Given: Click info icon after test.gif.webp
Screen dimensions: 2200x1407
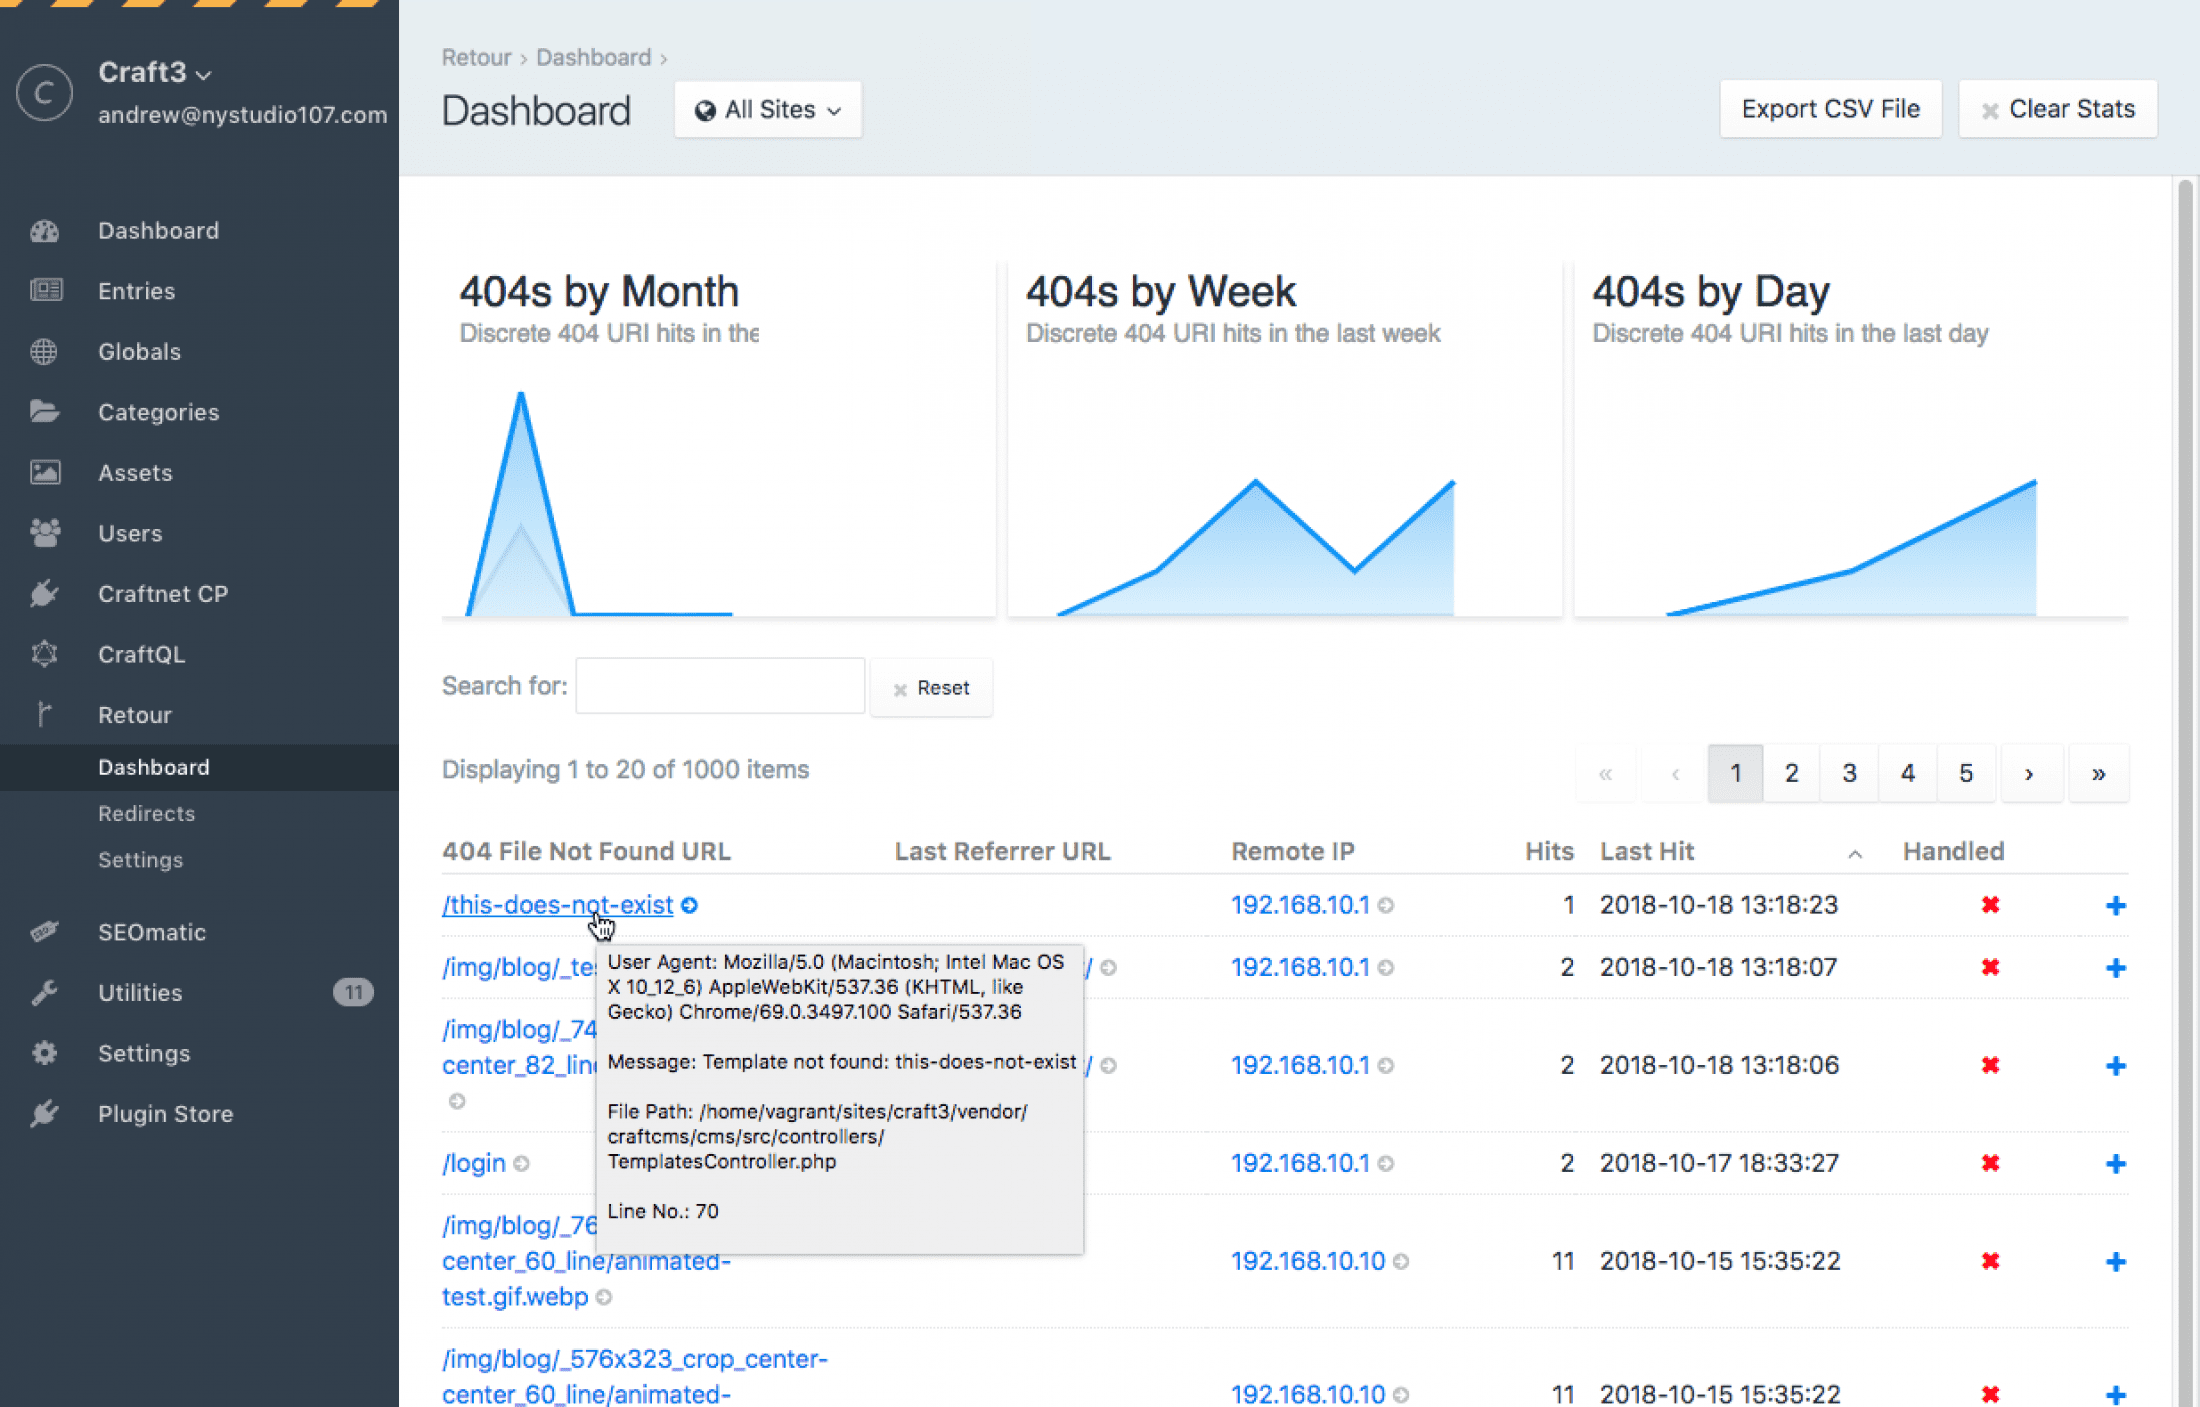Looking at the screenshot, I should coord(604,1297).
